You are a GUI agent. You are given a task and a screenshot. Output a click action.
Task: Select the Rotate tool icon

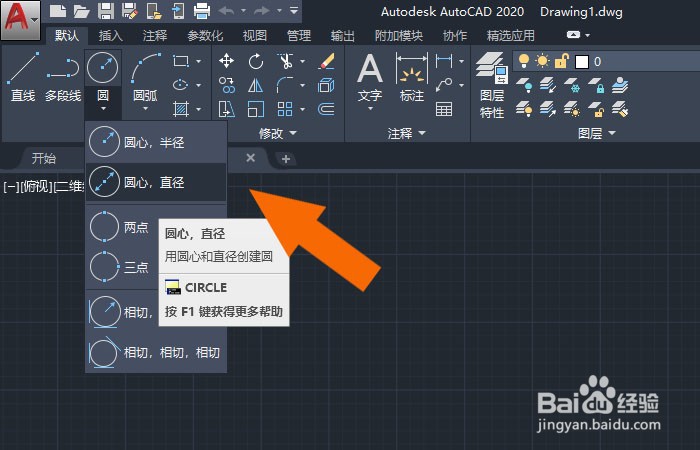point(255,61)
